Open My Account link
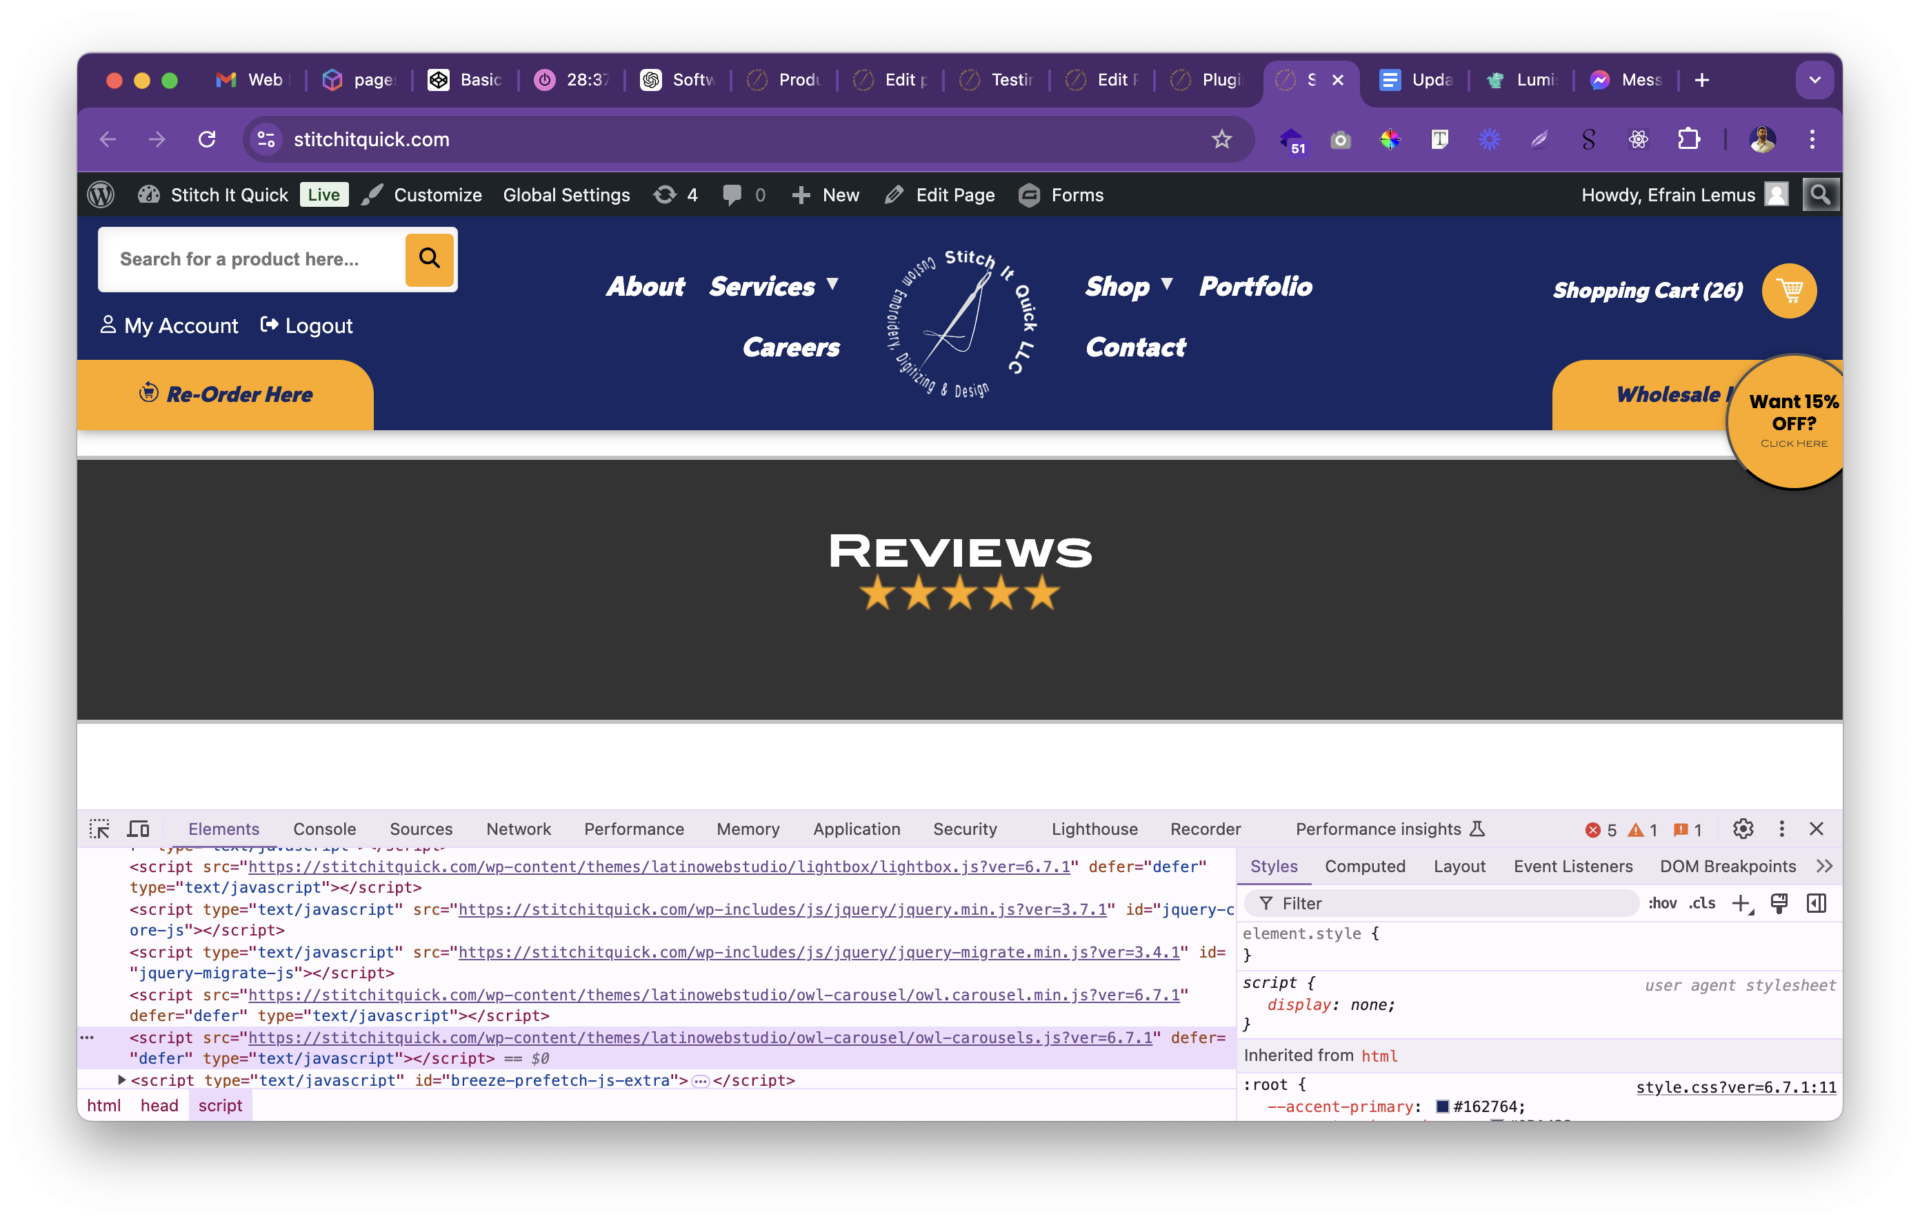The image size is (1920, 1223). (169, 326)
